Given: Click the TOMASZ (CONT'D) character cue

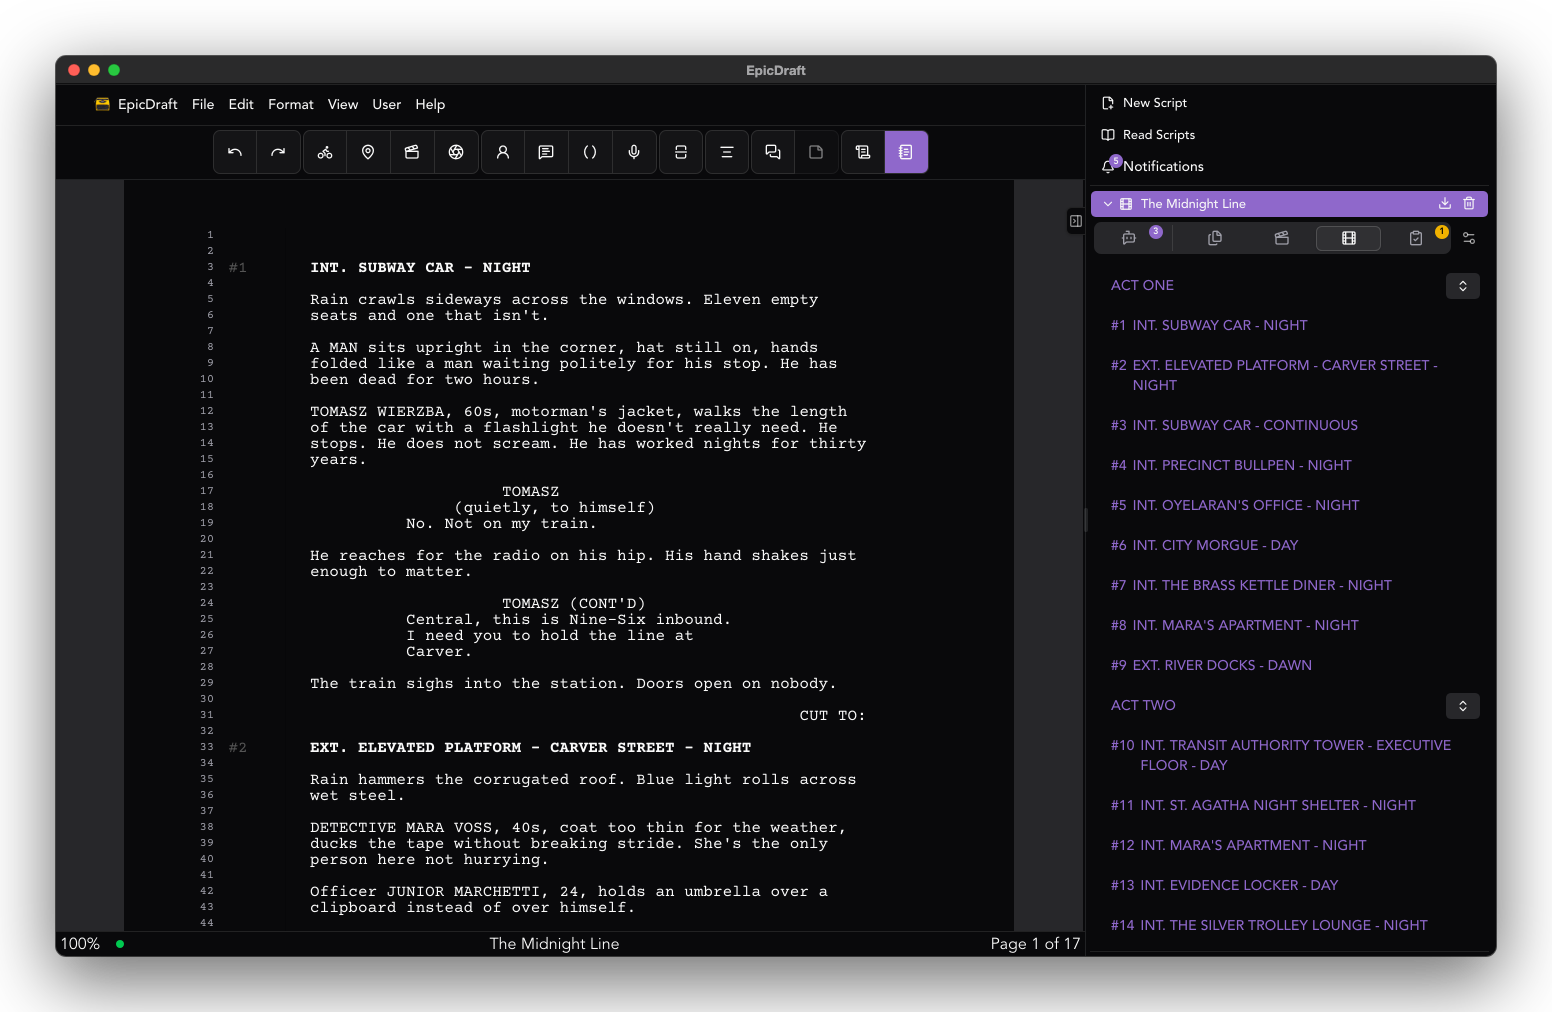Looking at the screenshot, I should pyautogui.click(x=573, y=604).
